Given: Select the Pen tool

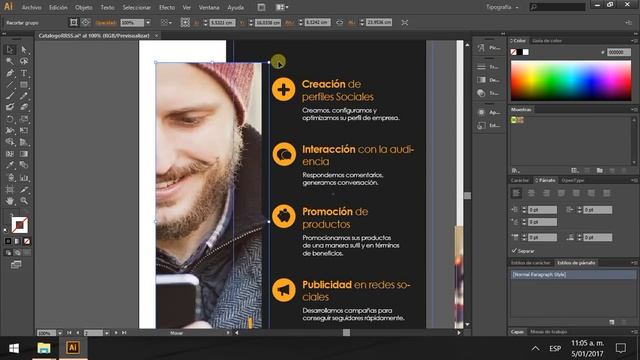Looking at the screenshot, I should pyautogui.click(x=10, y=73).
